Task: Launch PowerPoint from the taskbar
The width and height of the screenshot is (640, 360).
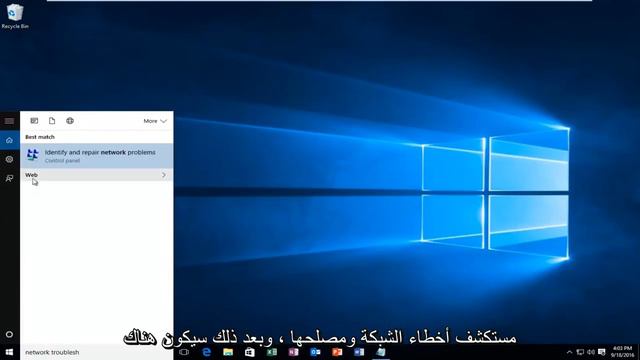Action: tap(337, 352)
